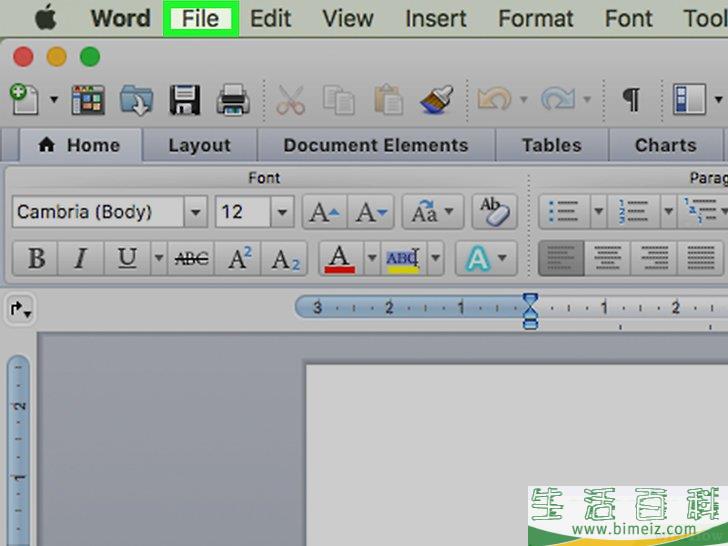The width and height of the screenshot is (728, 546).
Task: Toggle show nonprinting paragraph marks
Action: pyautogui.click(x=631, y=99)
